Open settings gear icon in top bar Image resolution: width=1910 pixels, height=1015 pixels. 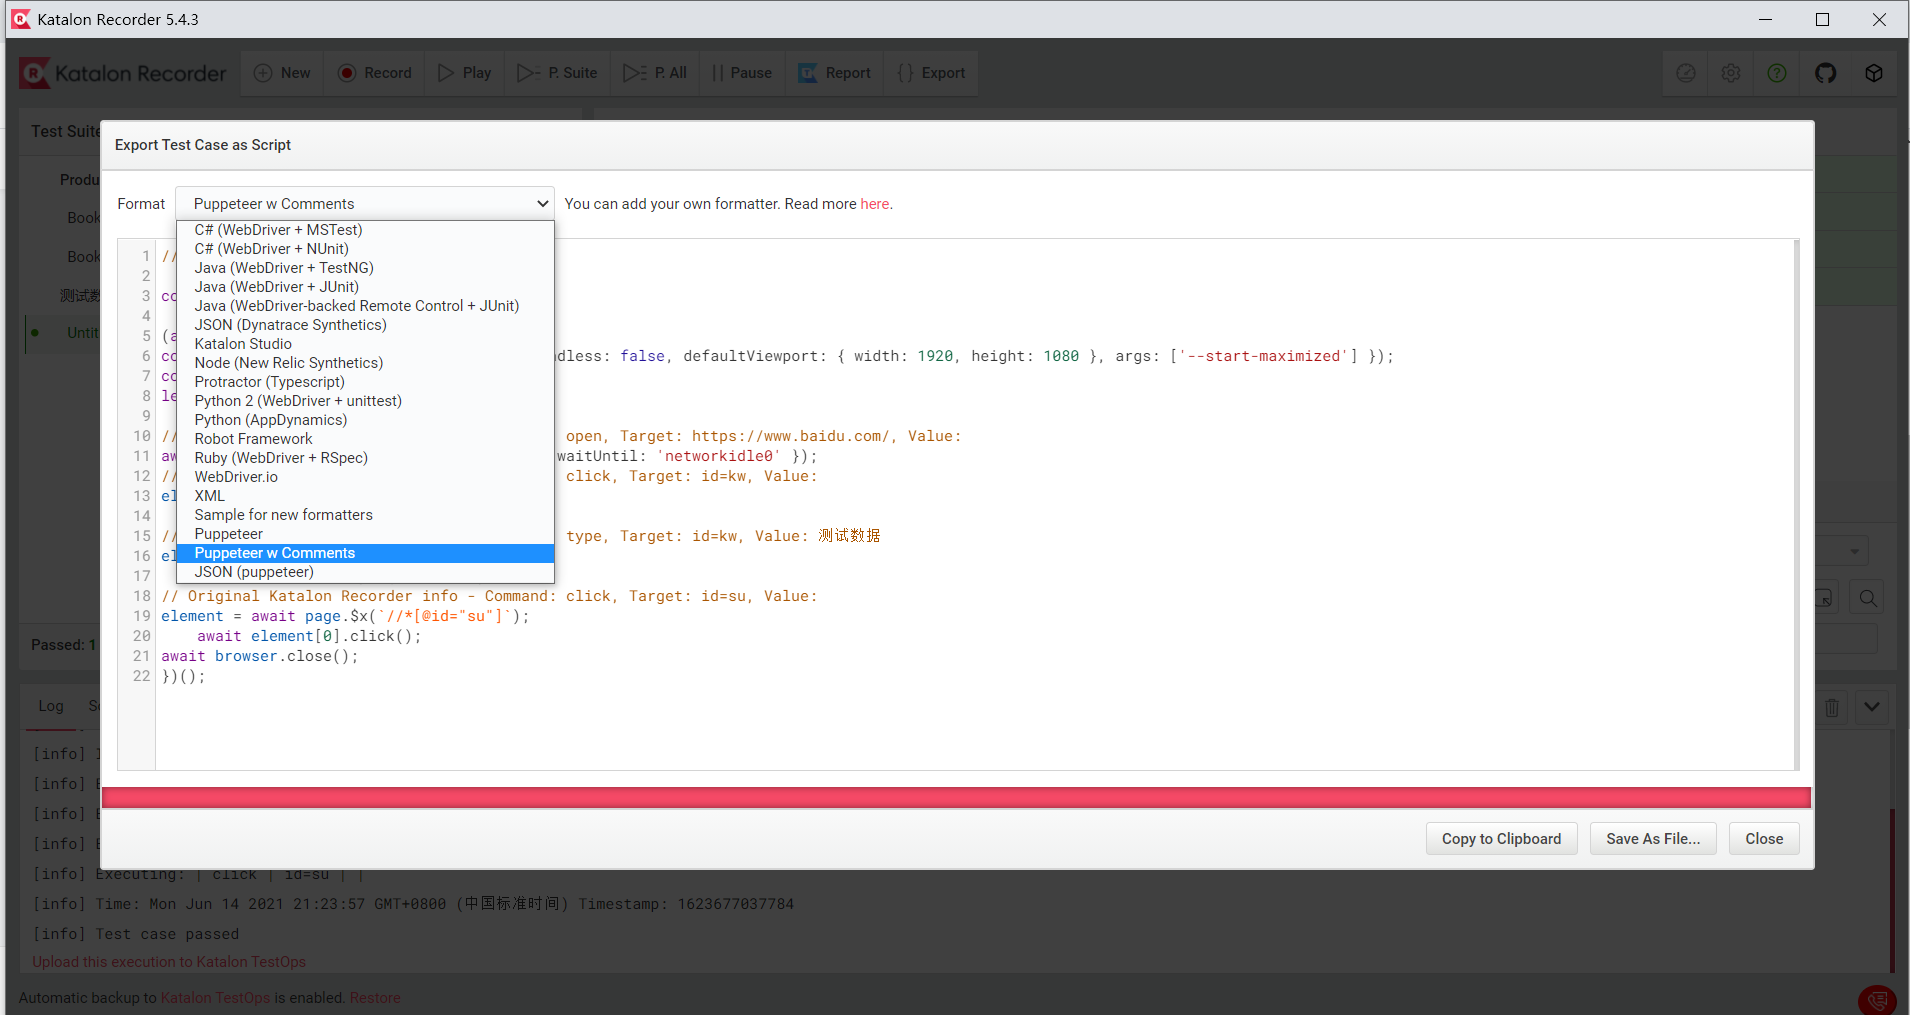(1731, 73)
